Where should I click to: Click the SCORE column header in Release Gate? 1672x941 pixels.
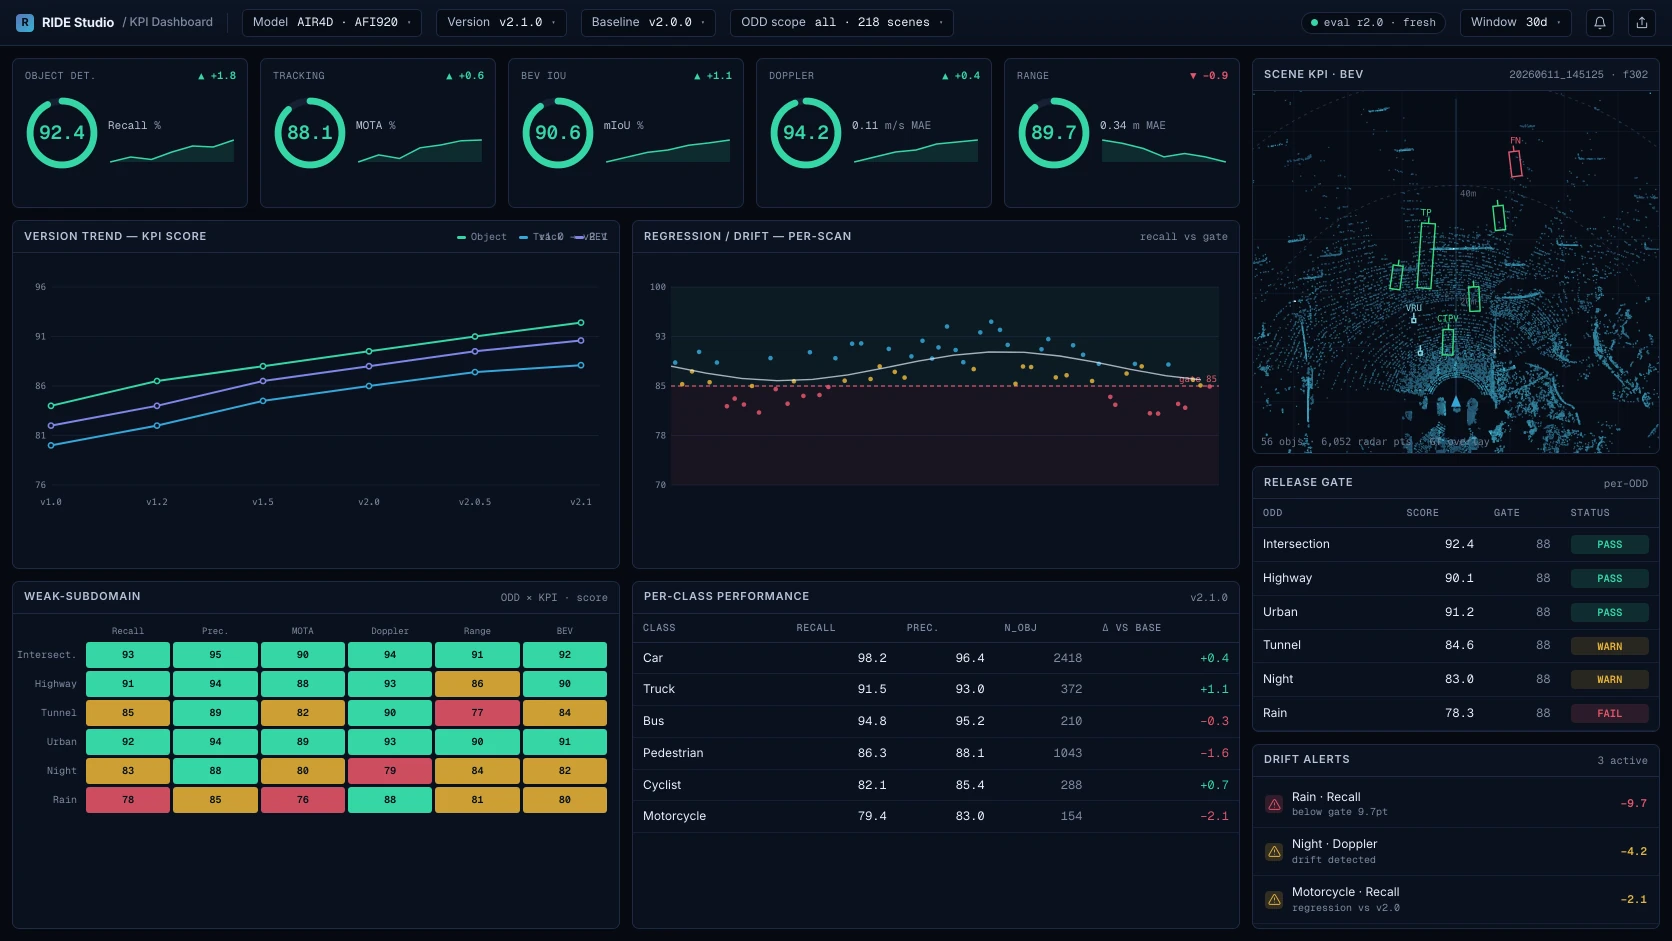1423,513
